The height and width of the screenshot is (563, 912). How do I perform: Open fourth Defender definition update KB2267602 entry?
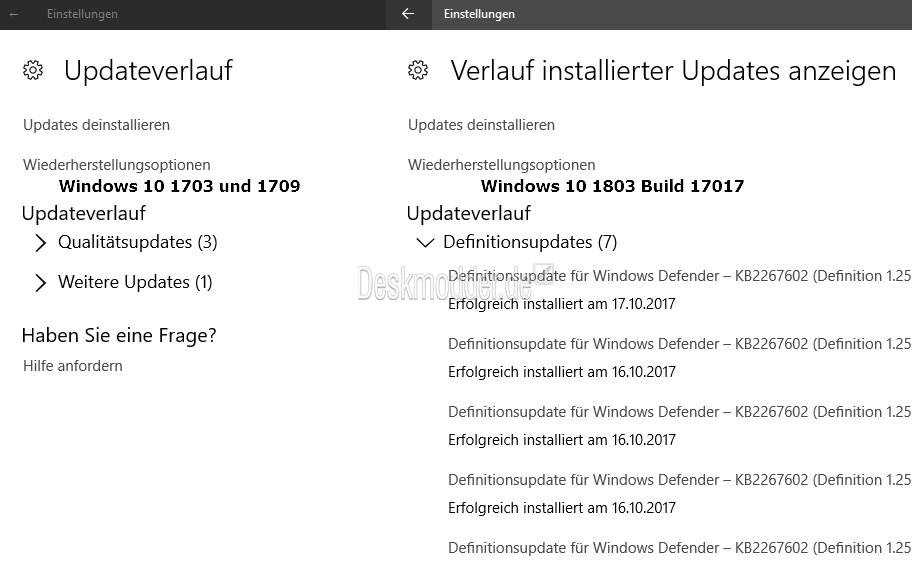679,480
